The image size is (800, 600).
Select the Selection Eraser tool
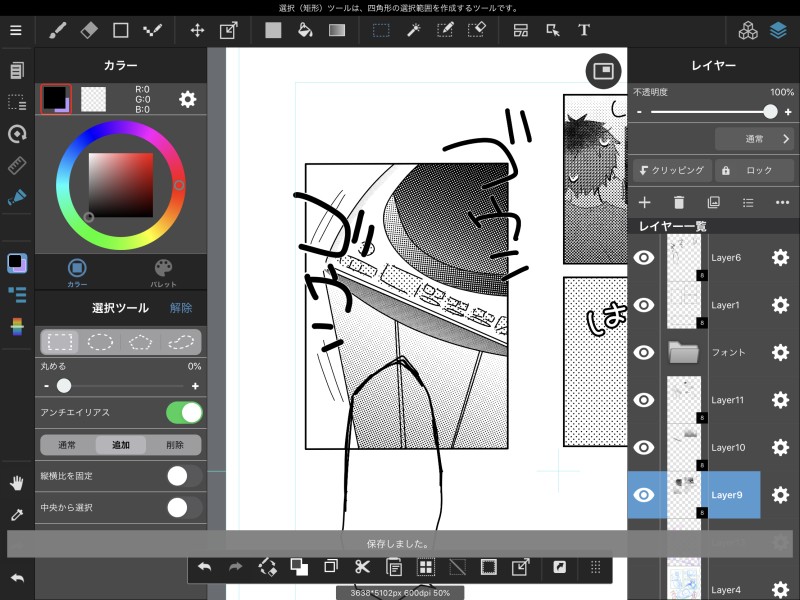click(477, 31)
